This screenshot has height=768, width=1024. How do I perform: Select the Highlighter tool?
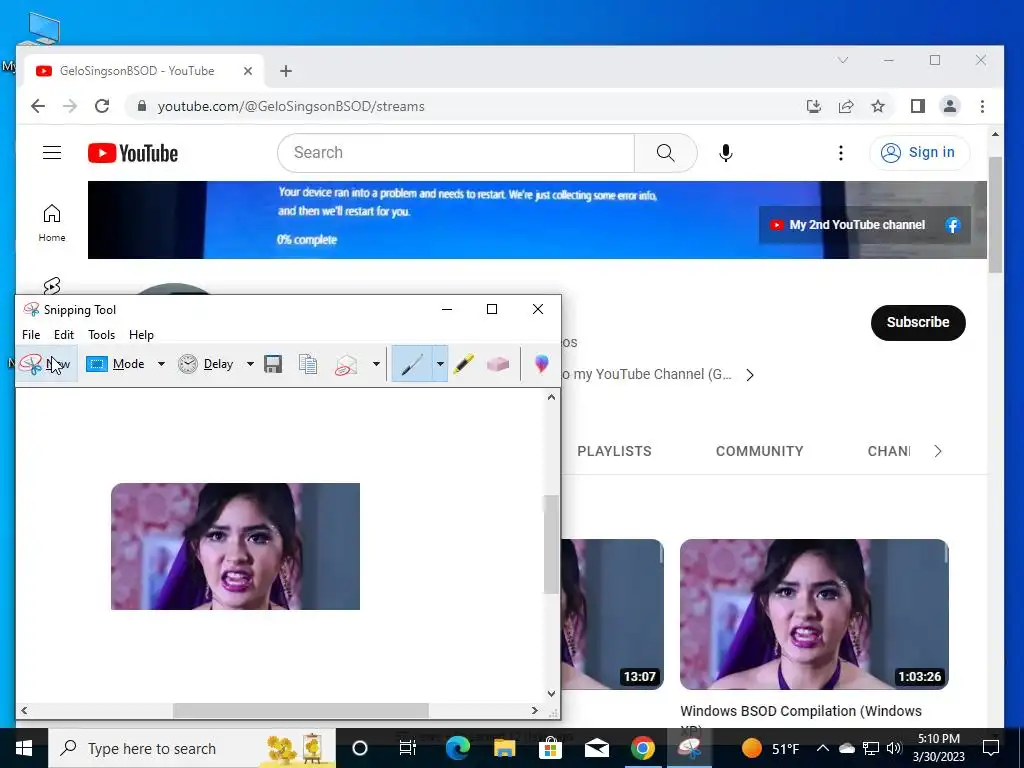point(464,364)
